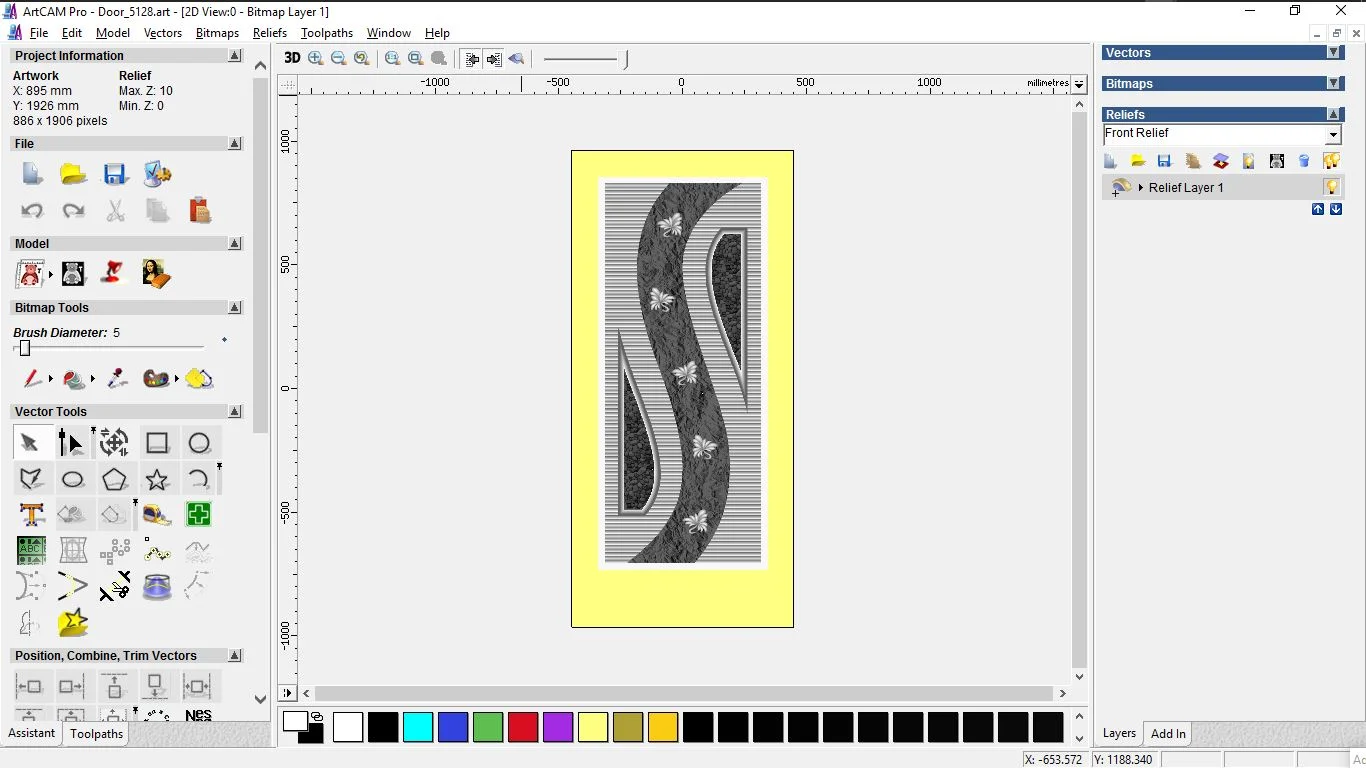Toggle all relief layers visibility bulb
Image resolution: width=1366 pixels, height=768 pixels.
tap(1331, 161)
